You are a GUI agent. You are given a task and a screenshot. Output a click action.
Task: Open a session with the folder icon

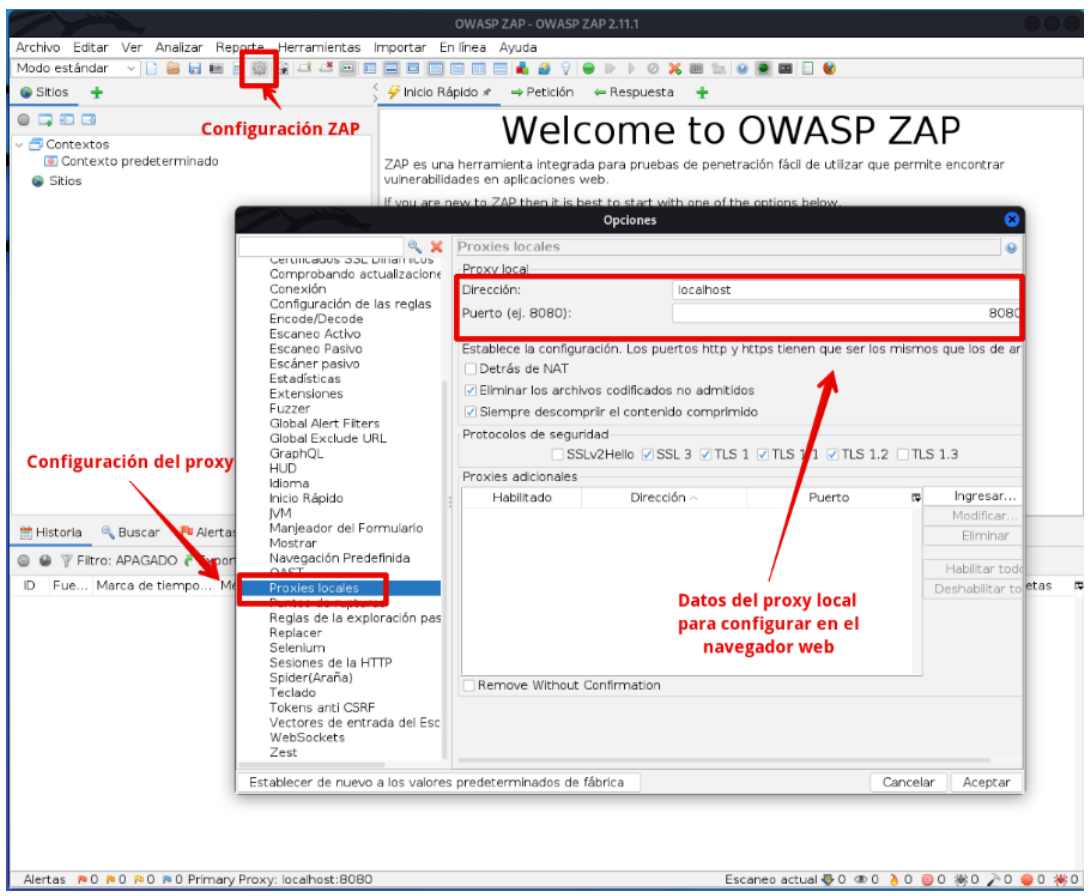[173, 68]
